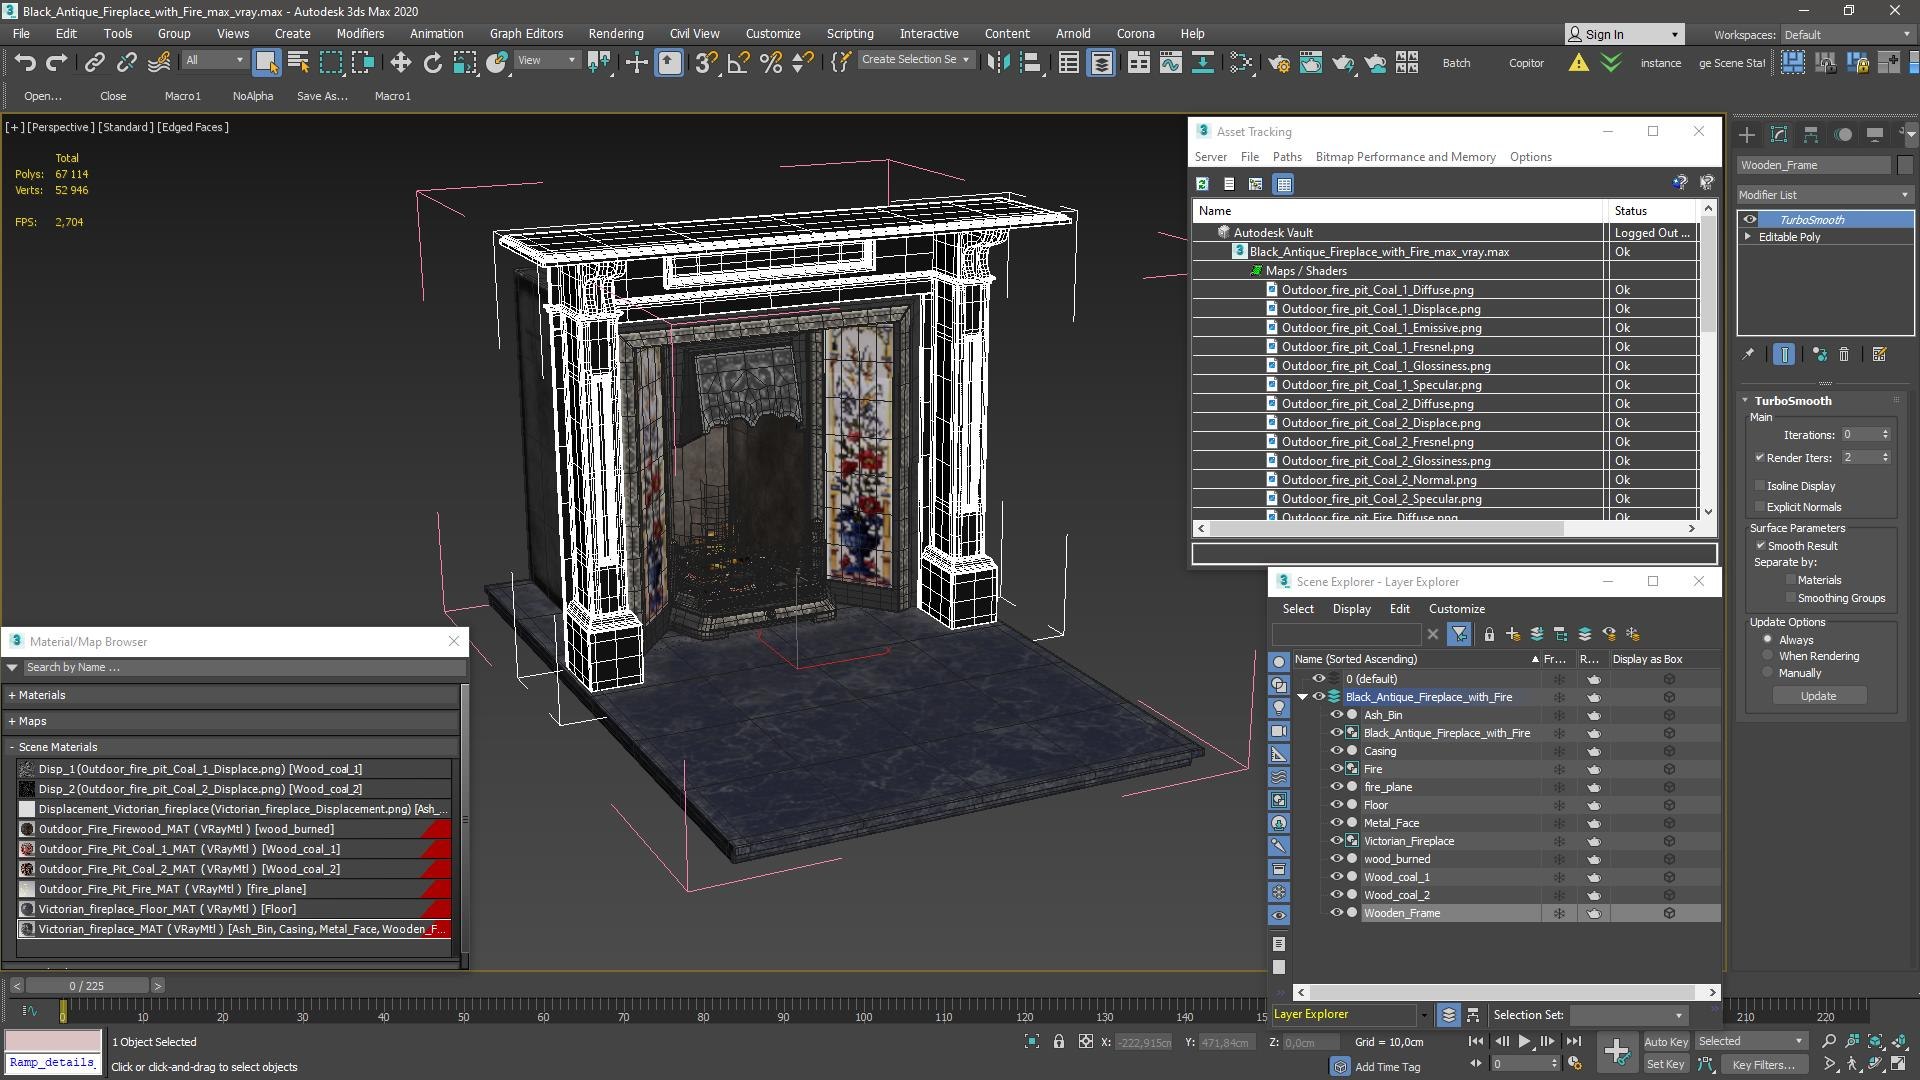Toggle the Render Iters checkbox
This screenshot has width=1920, height=1080.
[x=1759, y=458]
